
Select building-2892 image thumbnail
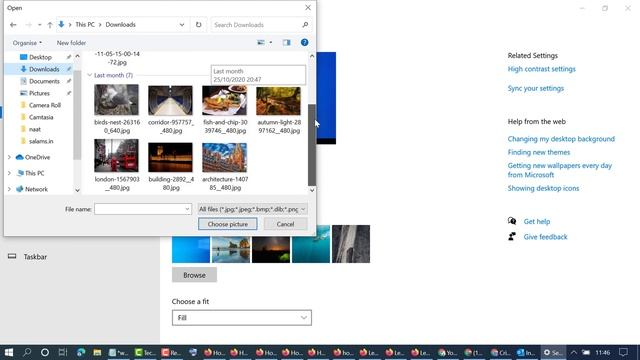tap(170, 157)
